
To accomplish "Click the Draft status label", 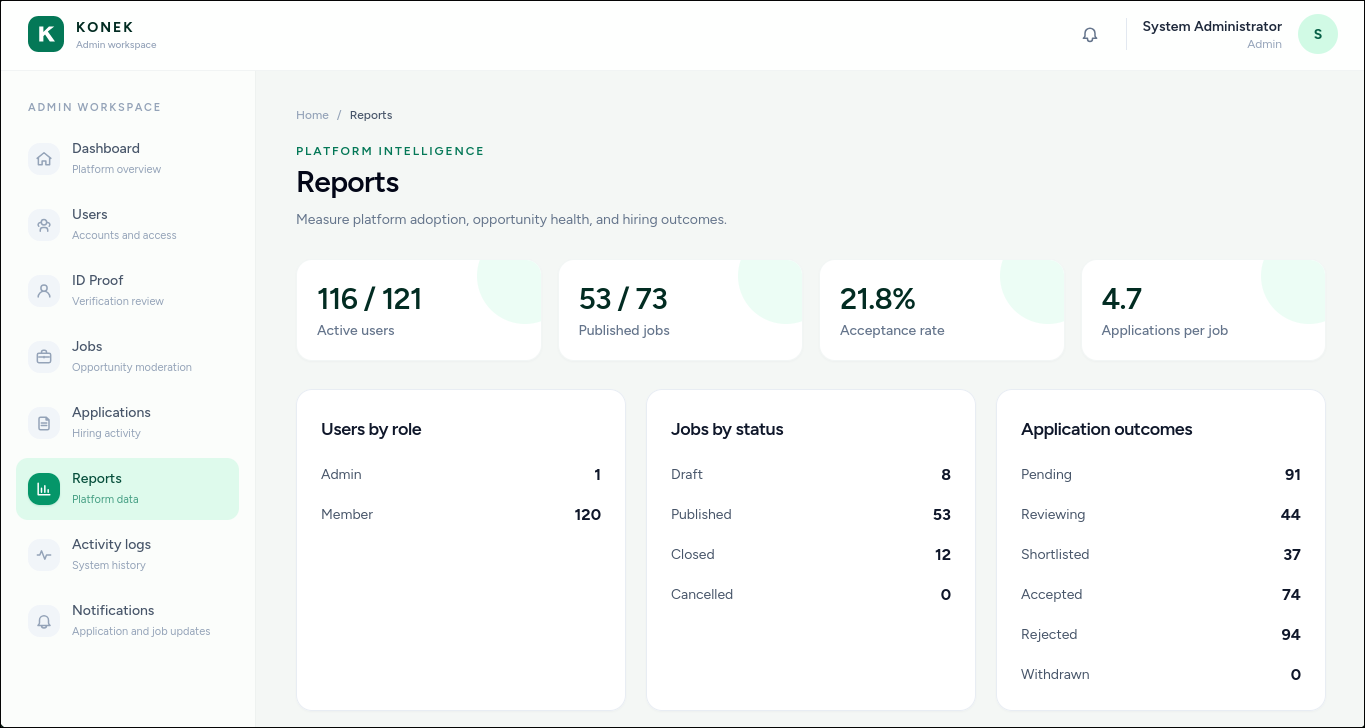I will point(687,474).
